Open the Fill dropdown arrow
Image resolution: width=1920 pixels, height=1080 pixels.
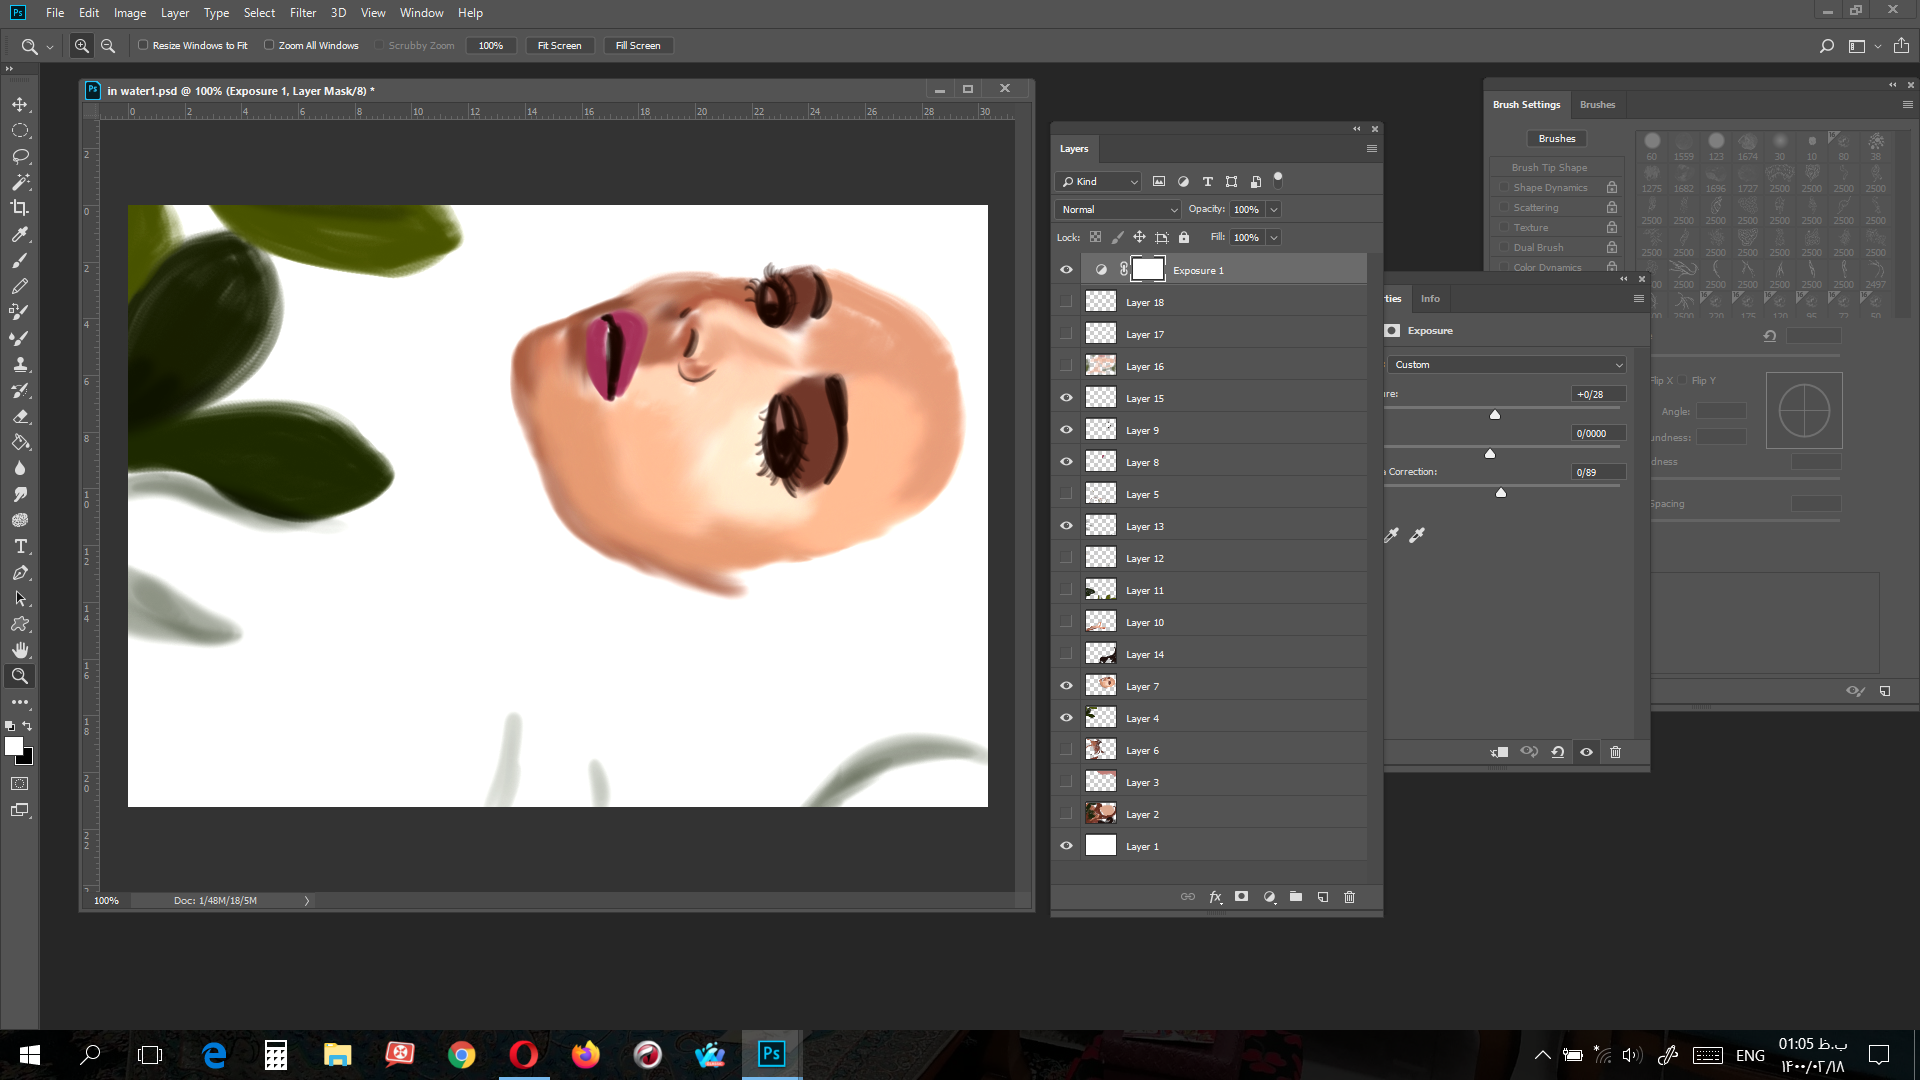coord(1274,237)
